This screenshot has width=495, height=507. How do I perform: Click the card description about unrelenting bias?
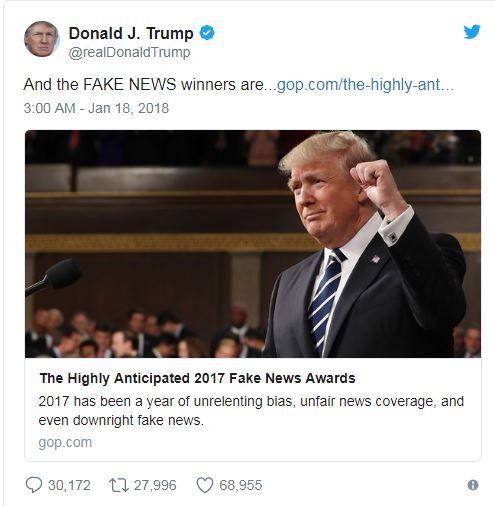(x=251, y=411)
